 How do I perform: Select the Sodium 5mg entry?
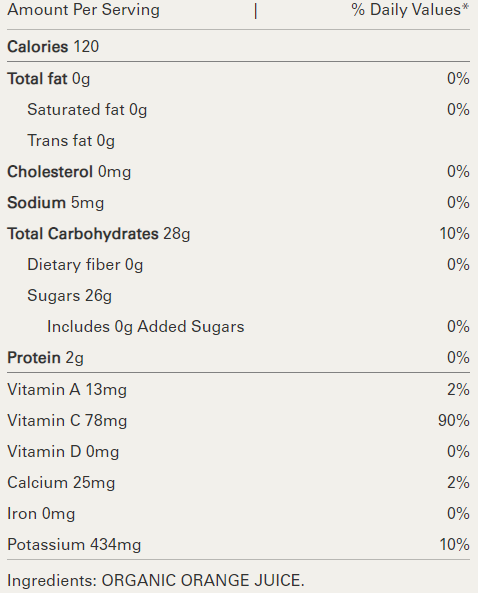point(56,203)
